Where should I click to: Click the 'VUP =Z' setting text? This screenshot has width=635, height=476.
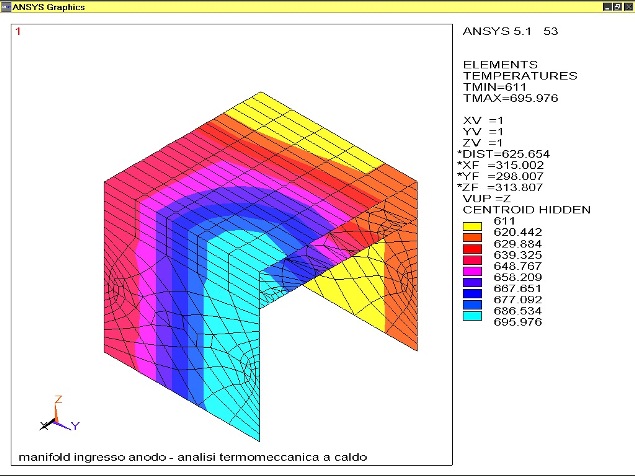(x=487, y=199)
